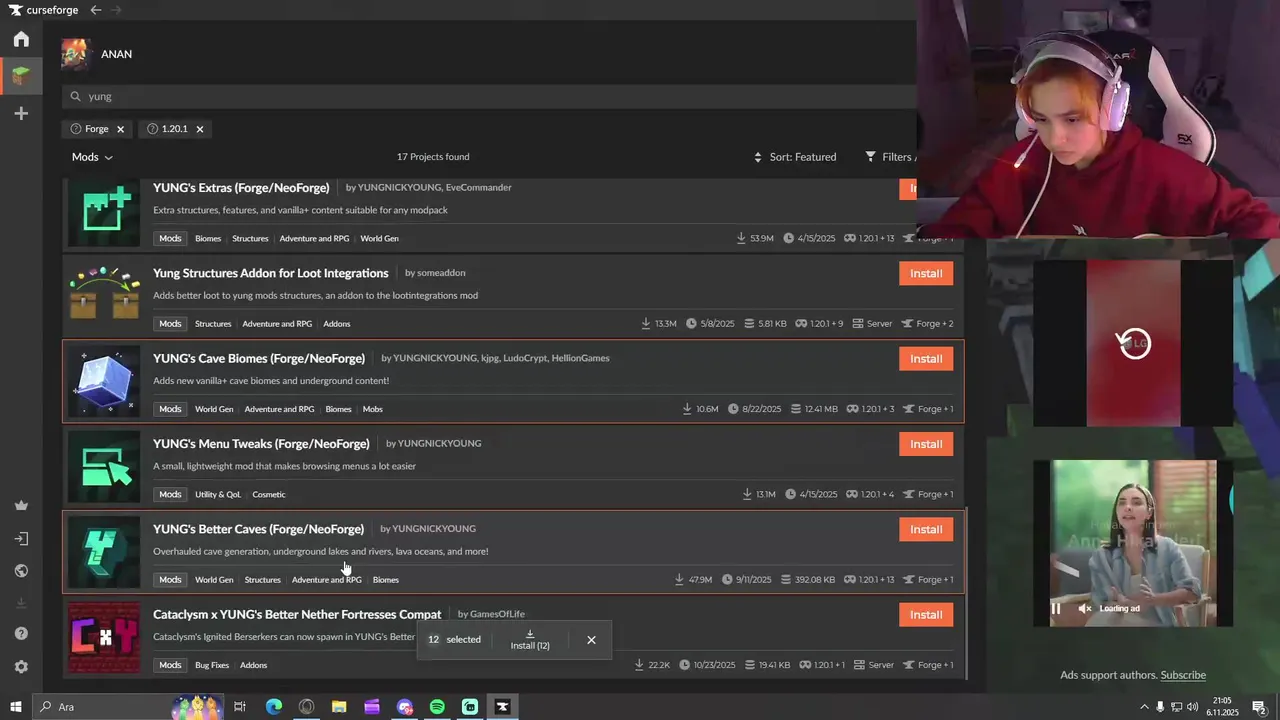This screenshot has height=720, width=1280.
Task: Click Biomes tag on YUNG's Extras row
Action: tap(208, 239)
